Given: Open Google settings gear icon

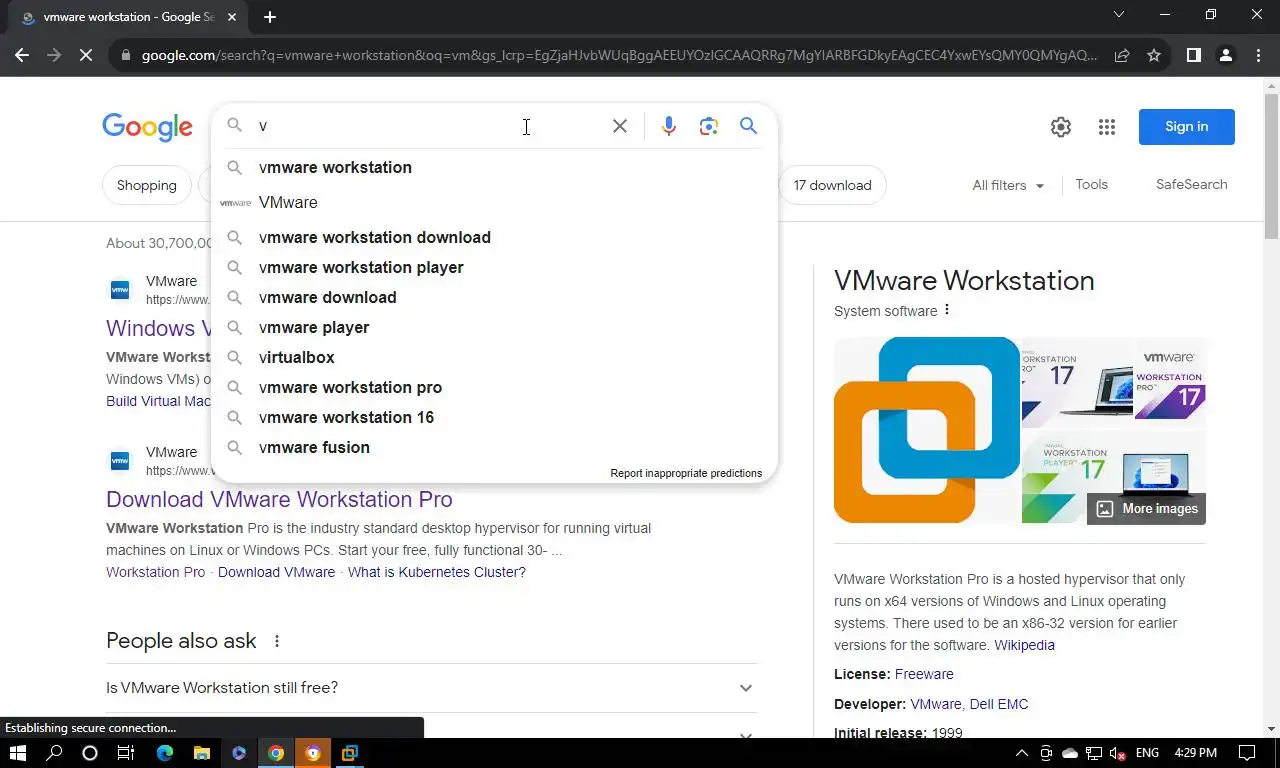Looking at the screenshot, I should click(1061, 127).
